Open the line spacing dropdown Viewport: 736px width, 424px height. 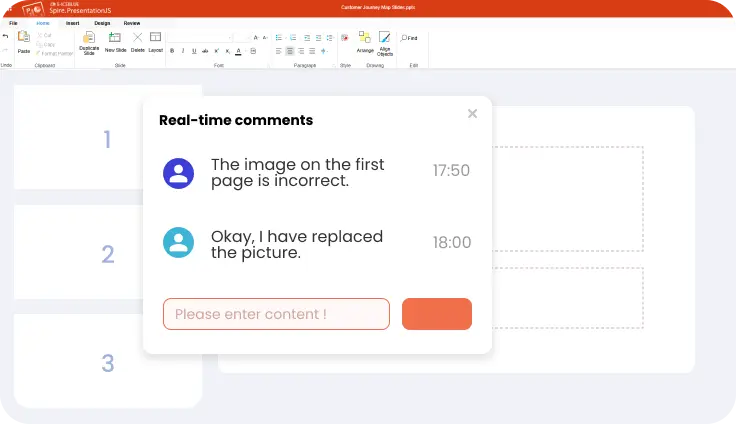click(330, 38)
